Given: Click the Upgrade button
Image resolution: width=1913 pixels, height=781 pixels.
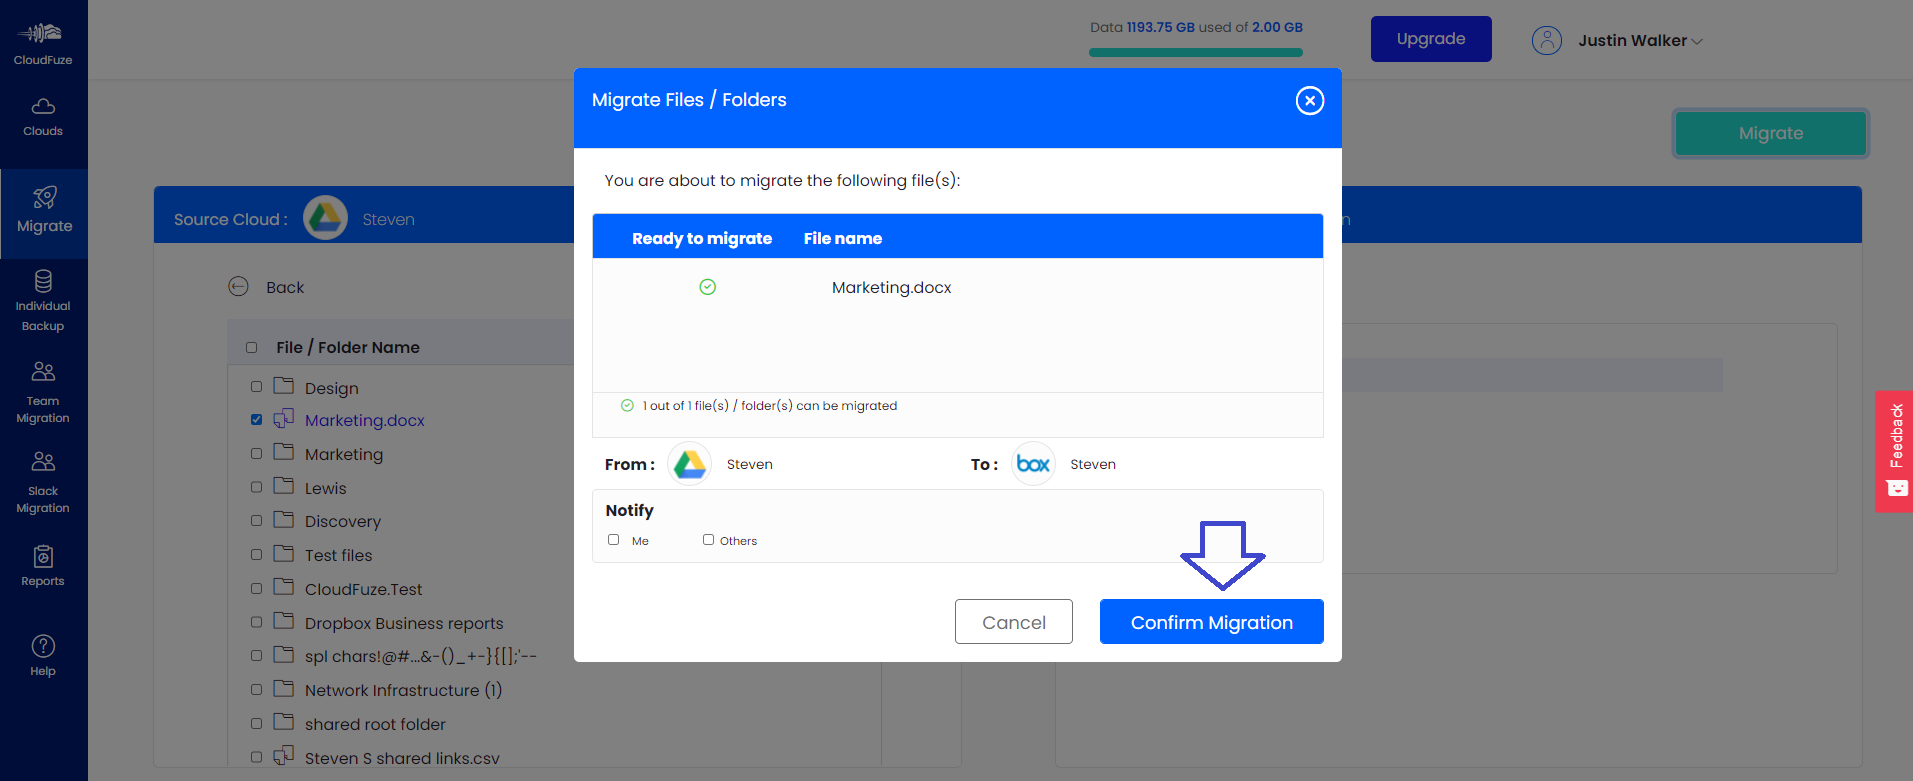Looking at the screenshot, I should coord(1431,39).
